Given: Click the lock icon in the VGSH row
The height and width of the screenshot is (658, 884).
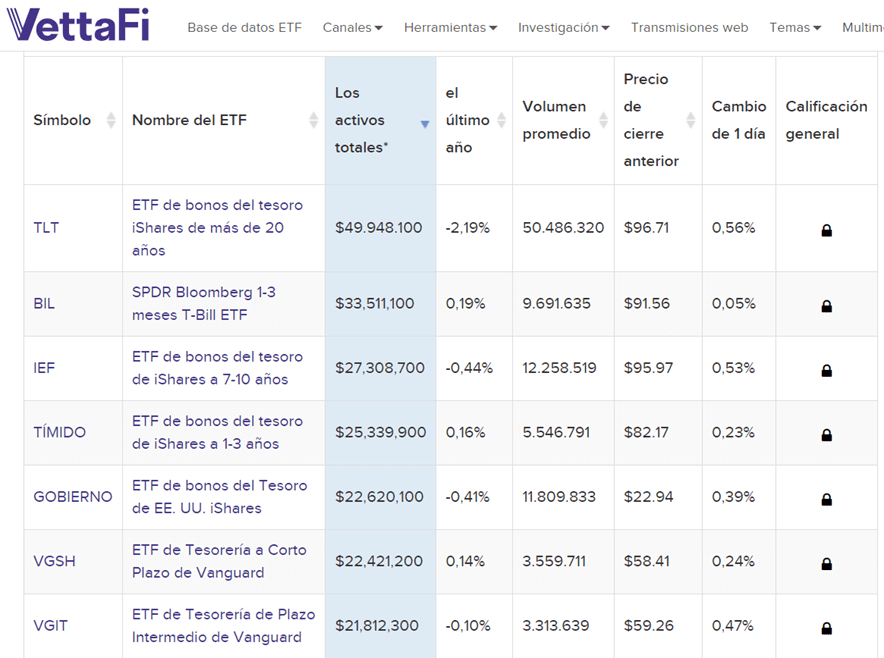Looking at the screenshot, I should 826,564.
